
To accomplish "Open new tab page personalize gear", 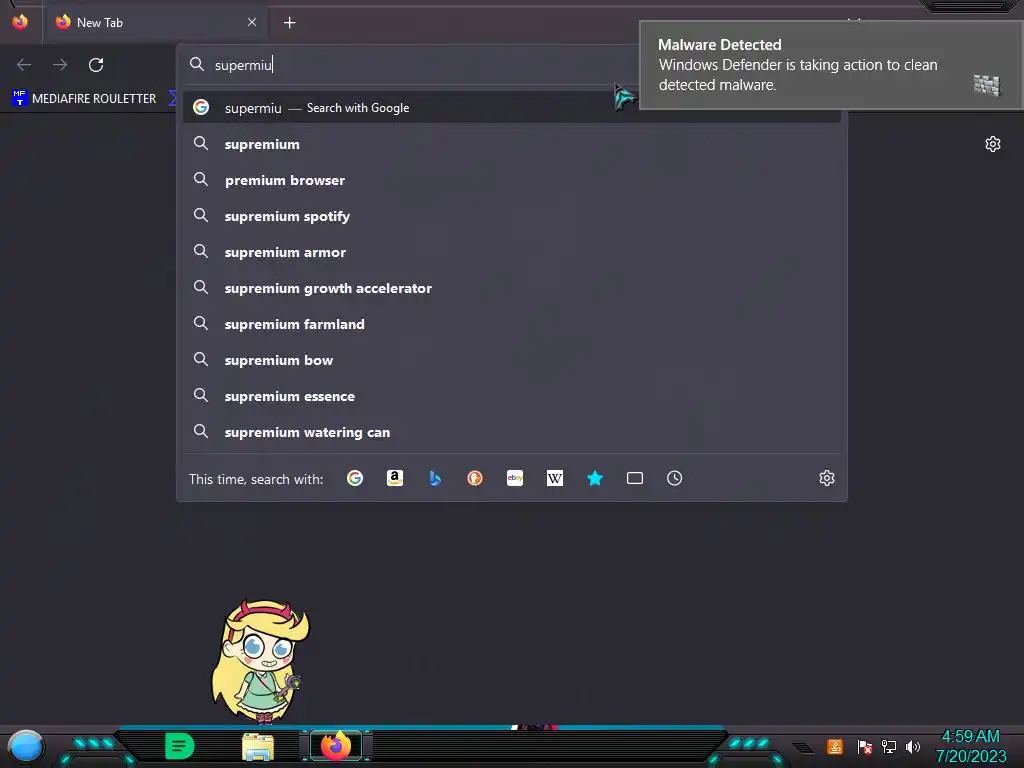I will [993, 144].
